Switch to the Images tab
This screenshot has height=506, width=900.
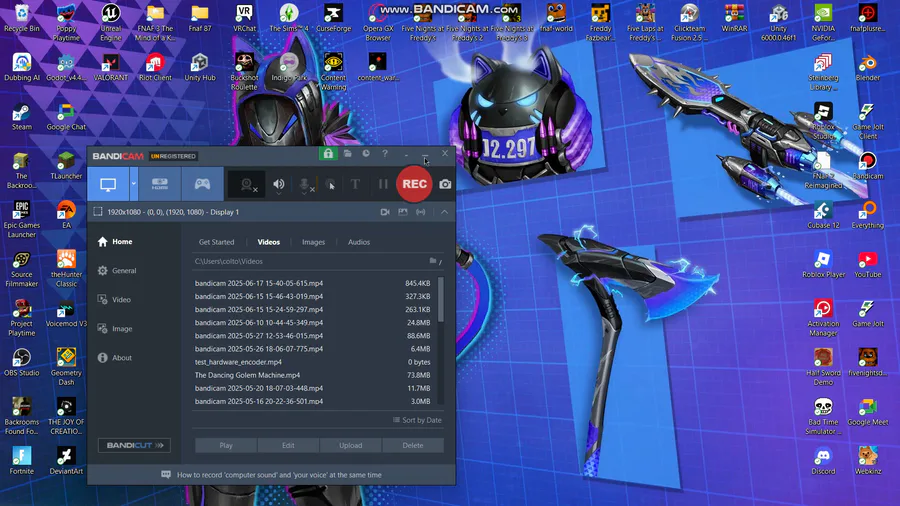pos(313,242)
